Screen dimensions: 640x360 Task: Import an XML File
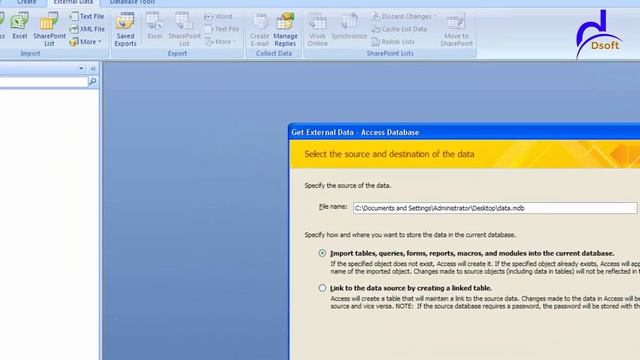[87, 29]
